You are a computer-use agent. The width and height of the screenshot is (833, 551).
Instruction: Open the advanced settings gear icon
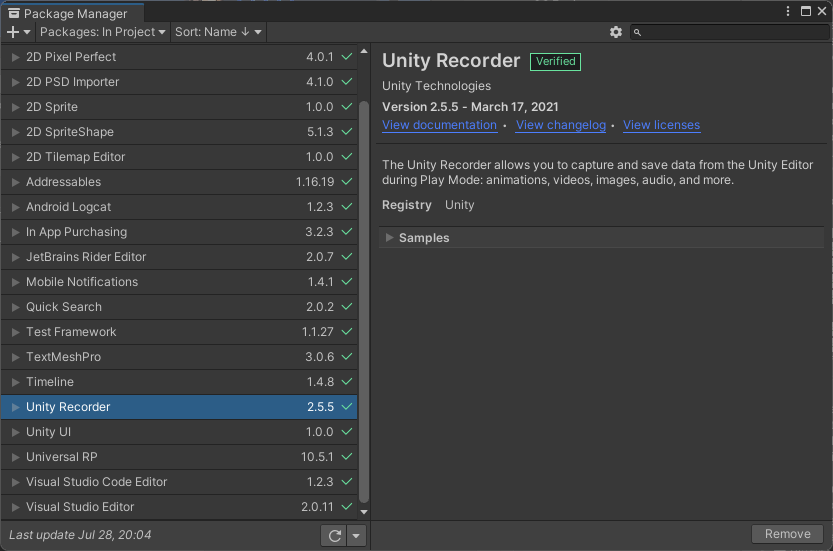point(616,32)
